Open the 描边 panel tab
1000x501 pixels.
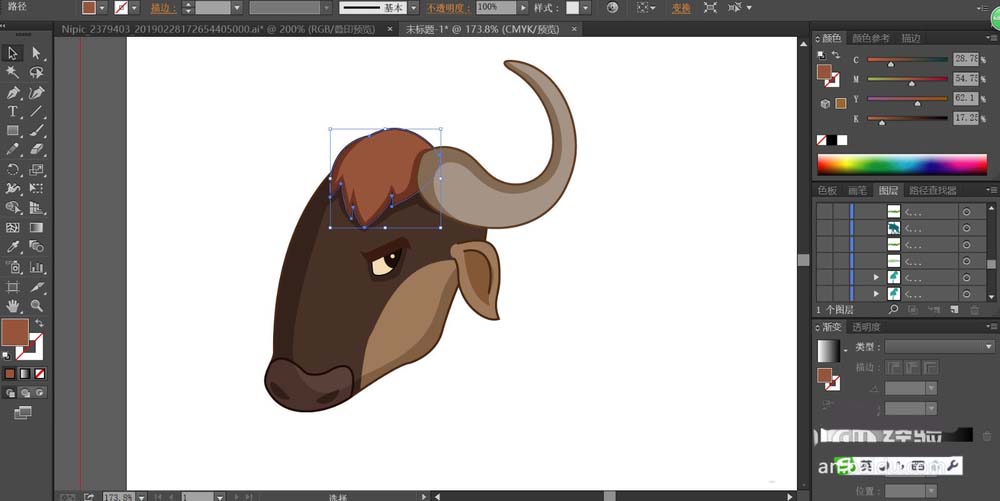pos(911,38)
